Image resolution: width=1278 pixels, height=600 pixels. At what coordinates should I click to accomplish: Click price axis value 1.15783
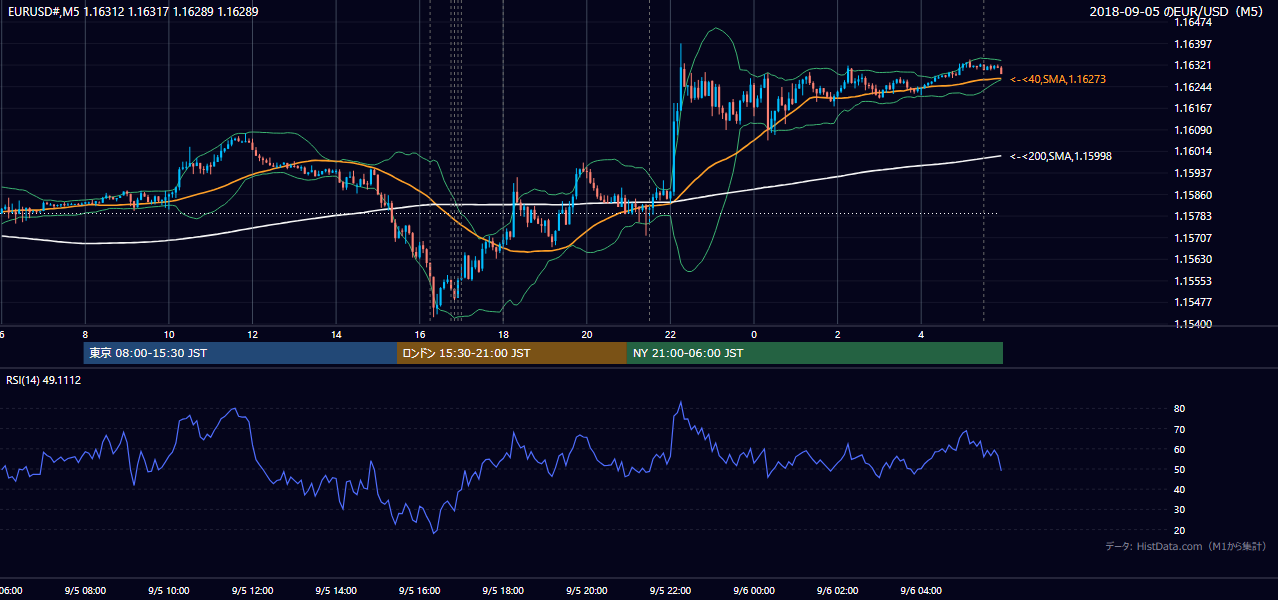click(x=1192, y=217)
